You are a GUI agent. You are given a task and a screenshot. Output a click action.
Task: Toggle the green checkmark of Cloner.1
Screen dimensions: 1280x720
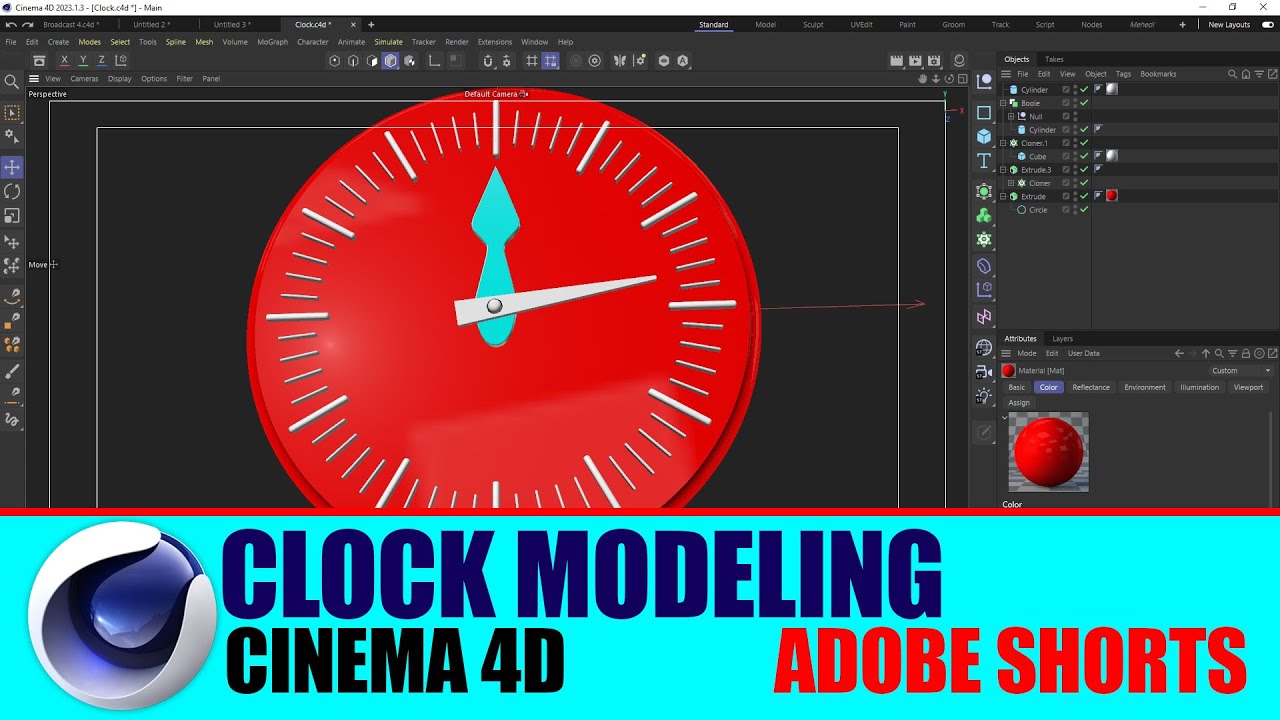pyautogui.click(x=1084, y=143)
